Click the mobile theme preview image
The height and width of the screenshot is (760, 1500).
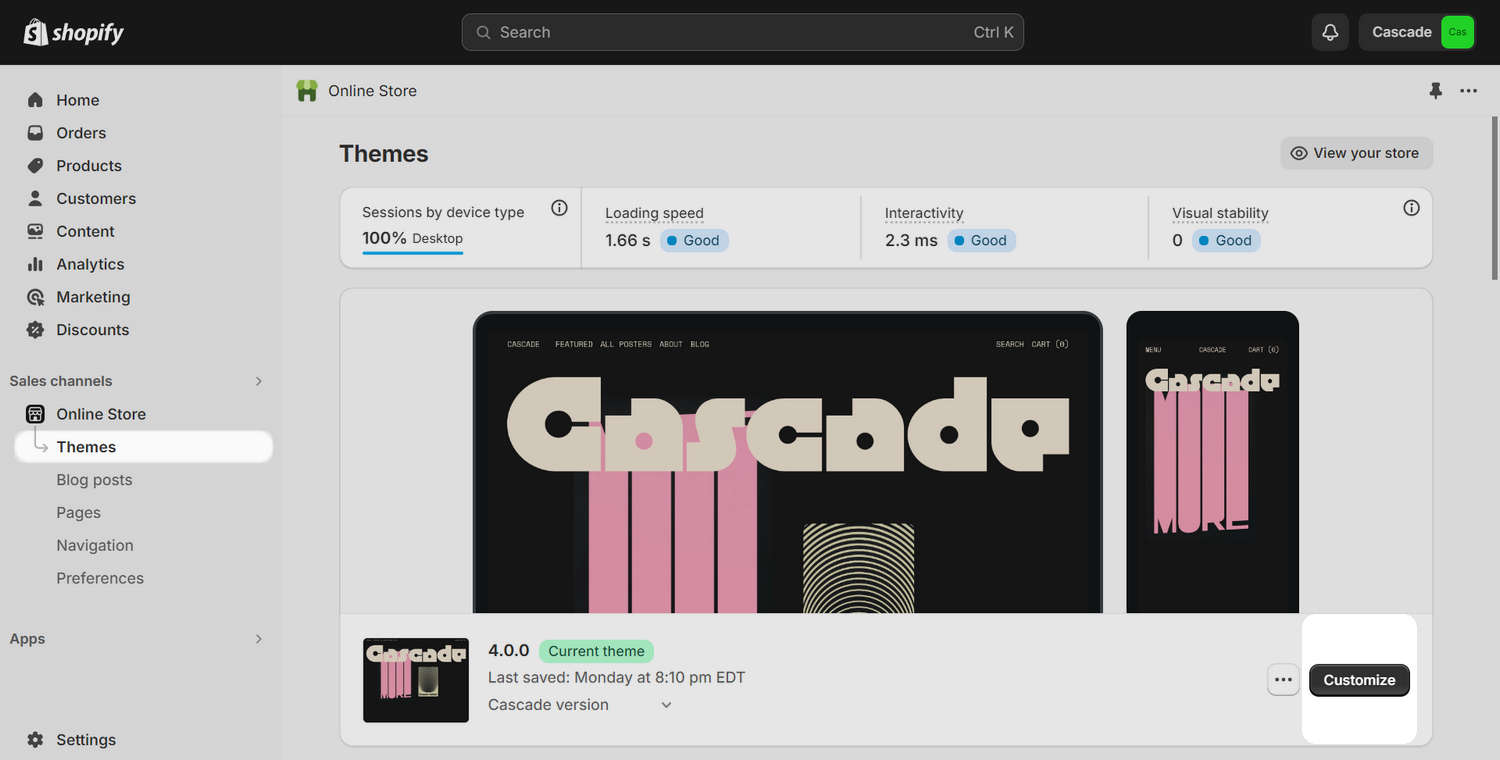[x=1212, y=462]
